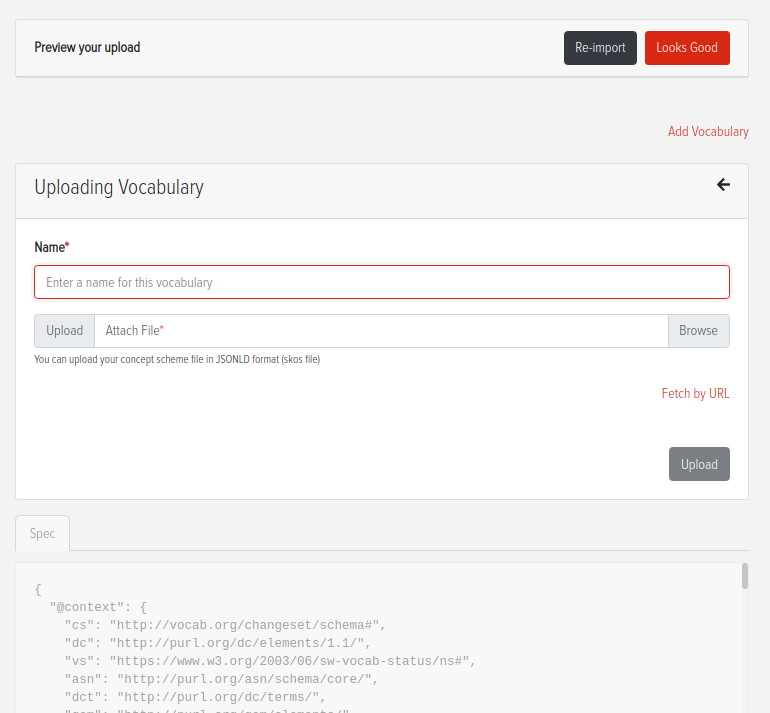Click the back arrow icon in Uploading Vocabulary
Screen dimensions: 770x713
coord(723,185)
